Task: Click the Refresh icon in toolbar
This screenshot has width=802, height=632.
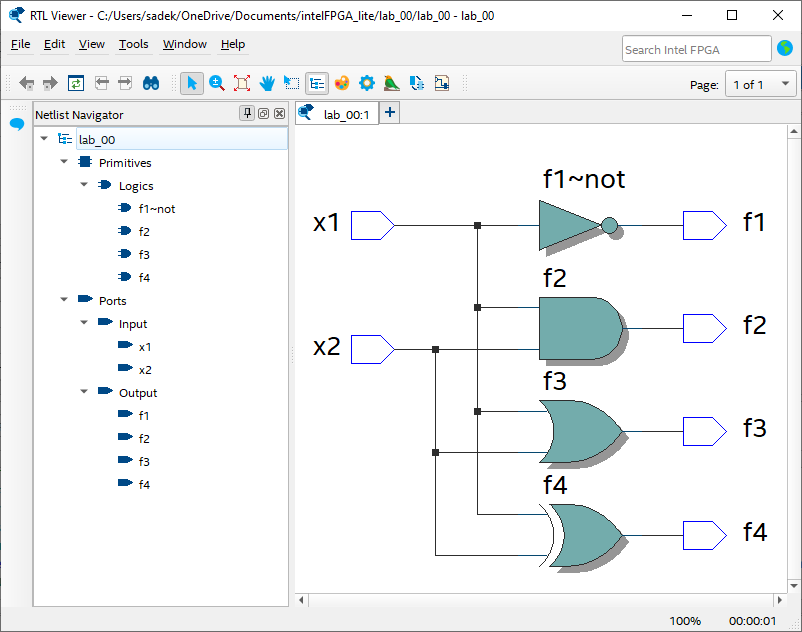Action: coord(76,84)
